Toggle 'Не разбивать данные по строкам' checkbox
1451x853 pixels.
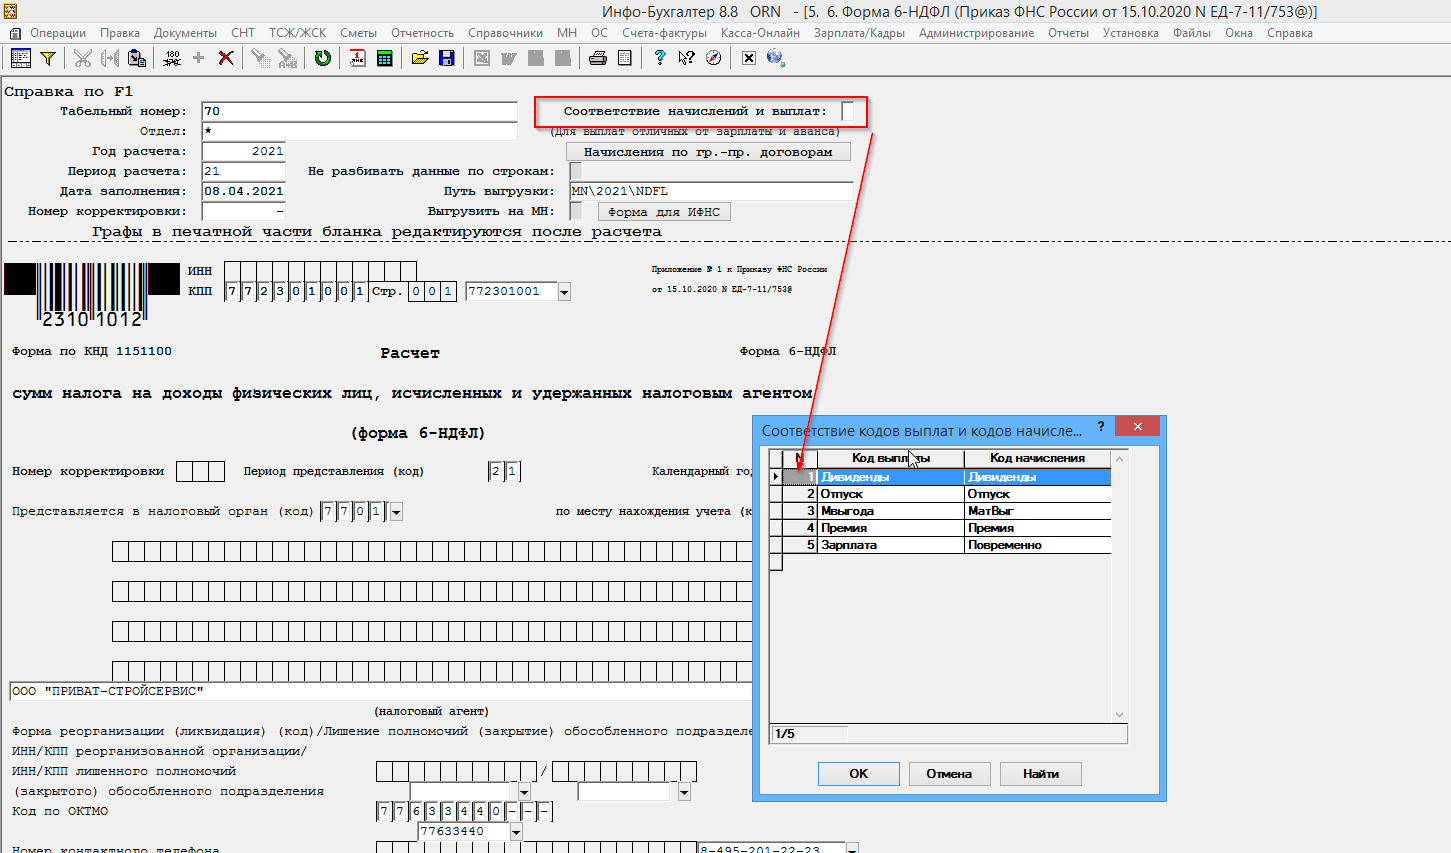[575, 171]
